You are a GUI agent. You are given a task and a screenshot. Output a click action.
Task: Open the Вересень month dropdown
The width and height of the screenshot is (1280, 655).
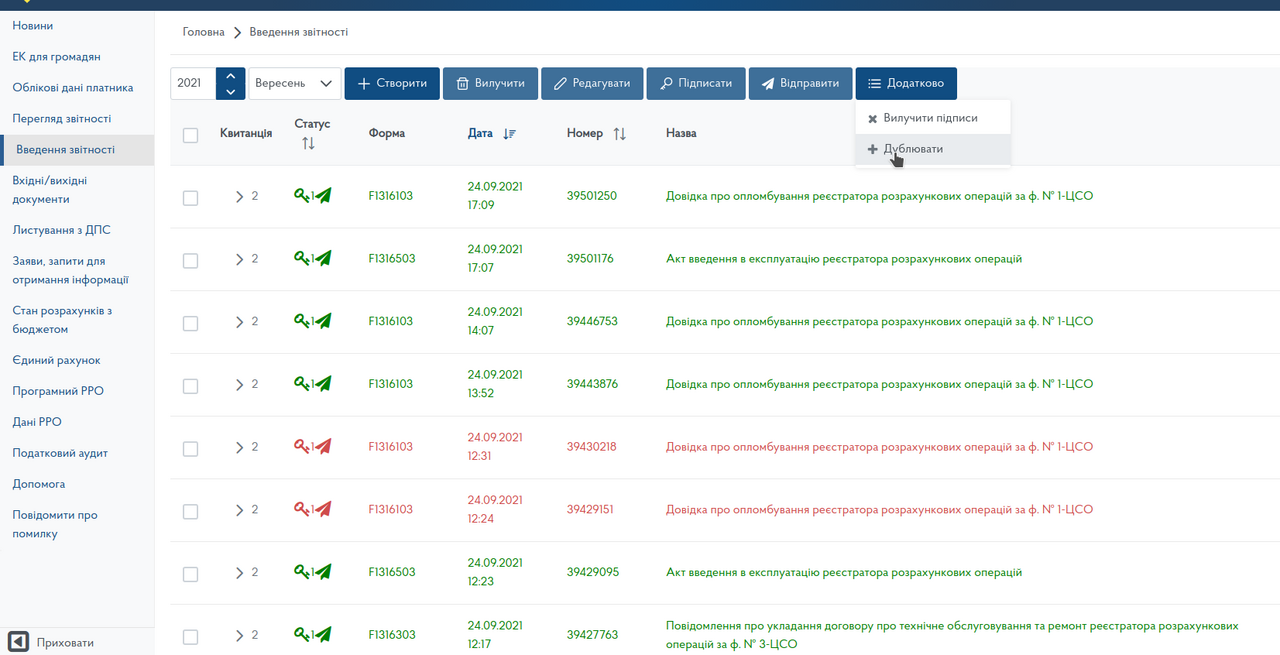294,84
